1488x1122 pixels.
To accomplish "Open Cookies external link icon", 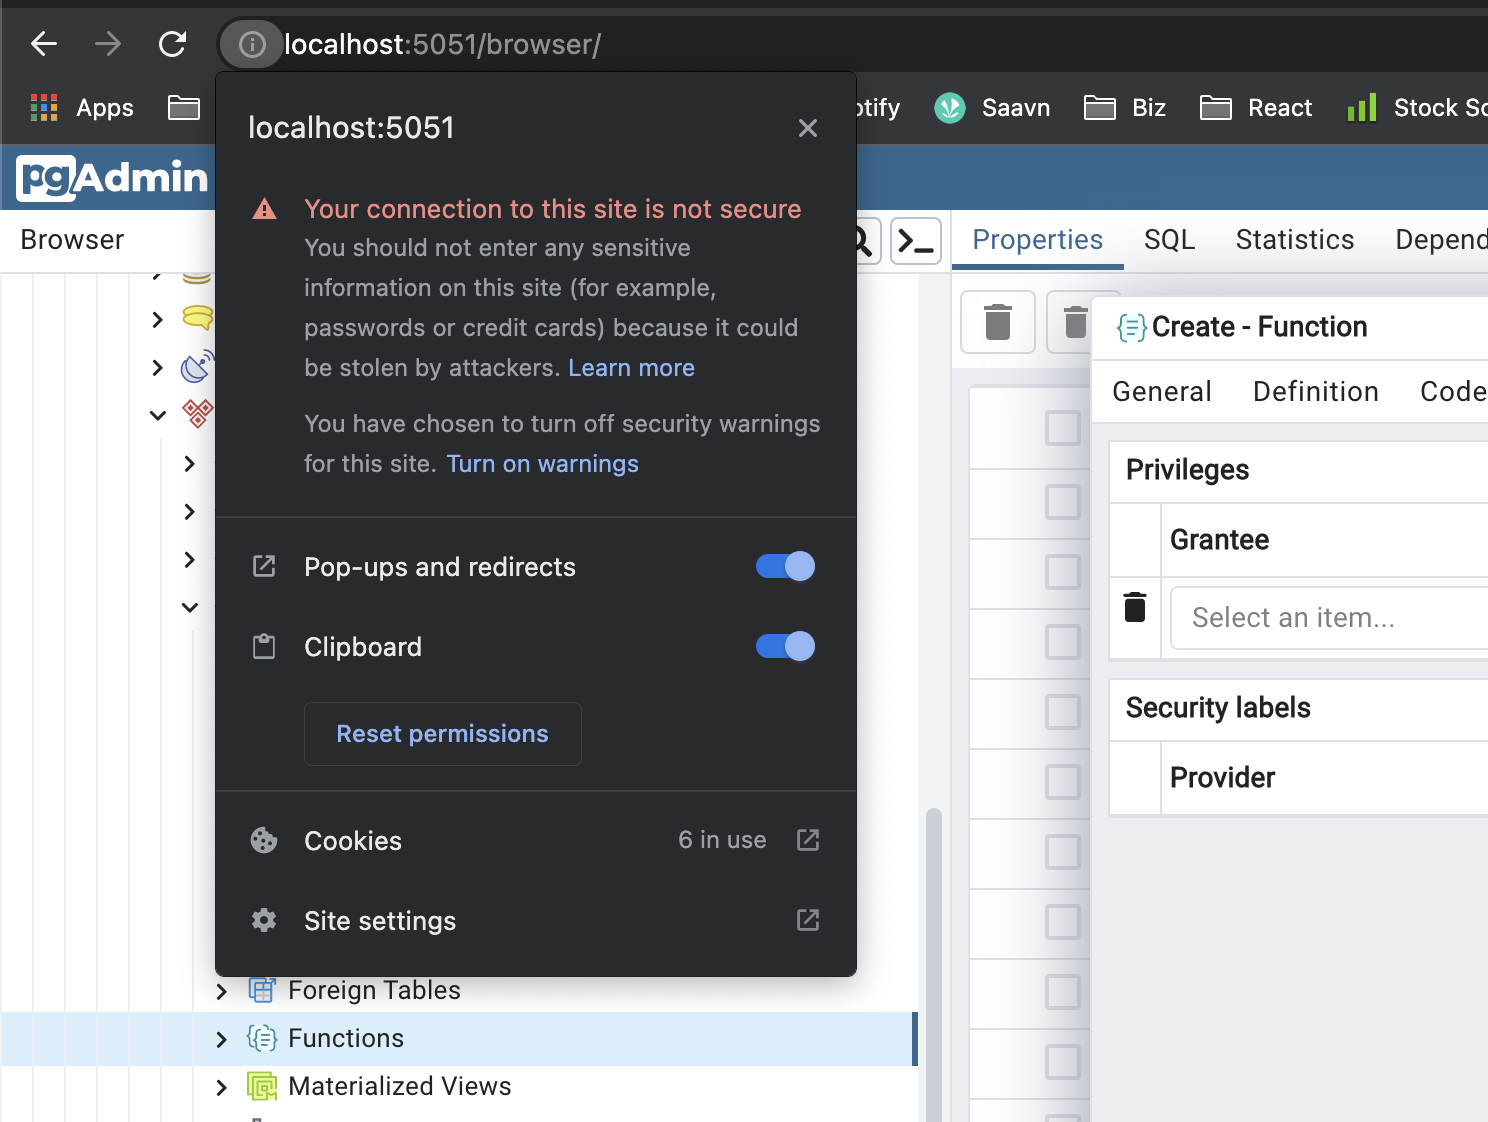I will click(807, 840).
